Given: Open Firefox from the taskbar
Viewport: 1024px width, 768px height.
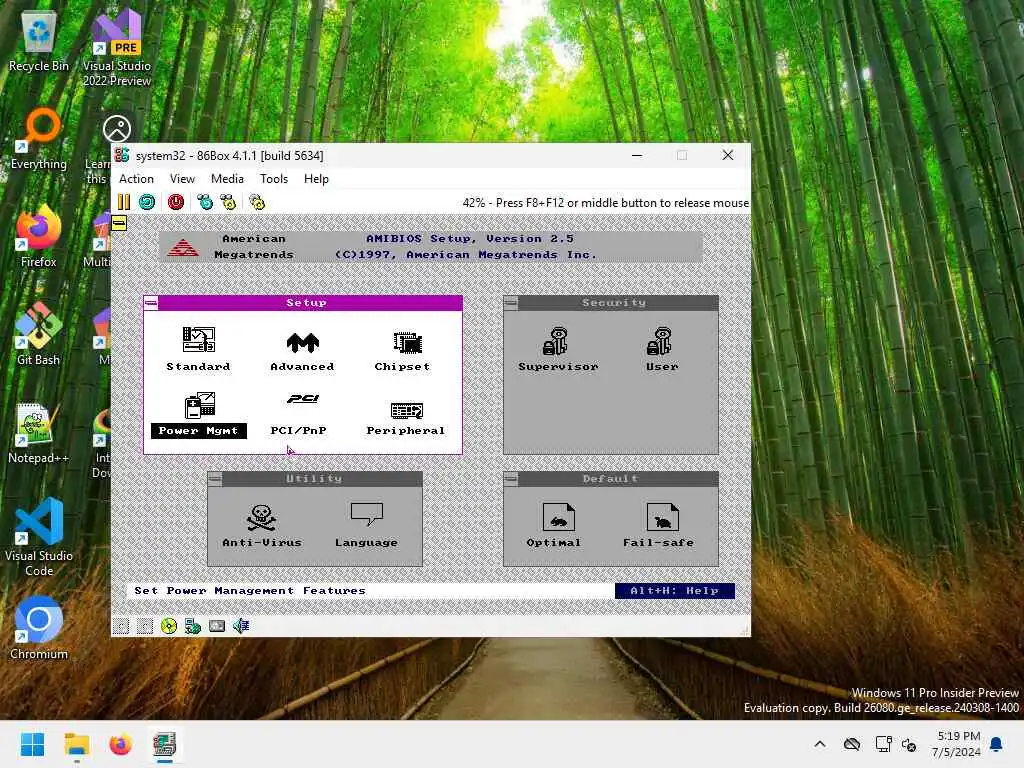Looking at the screenshot, I should (121, 744).
